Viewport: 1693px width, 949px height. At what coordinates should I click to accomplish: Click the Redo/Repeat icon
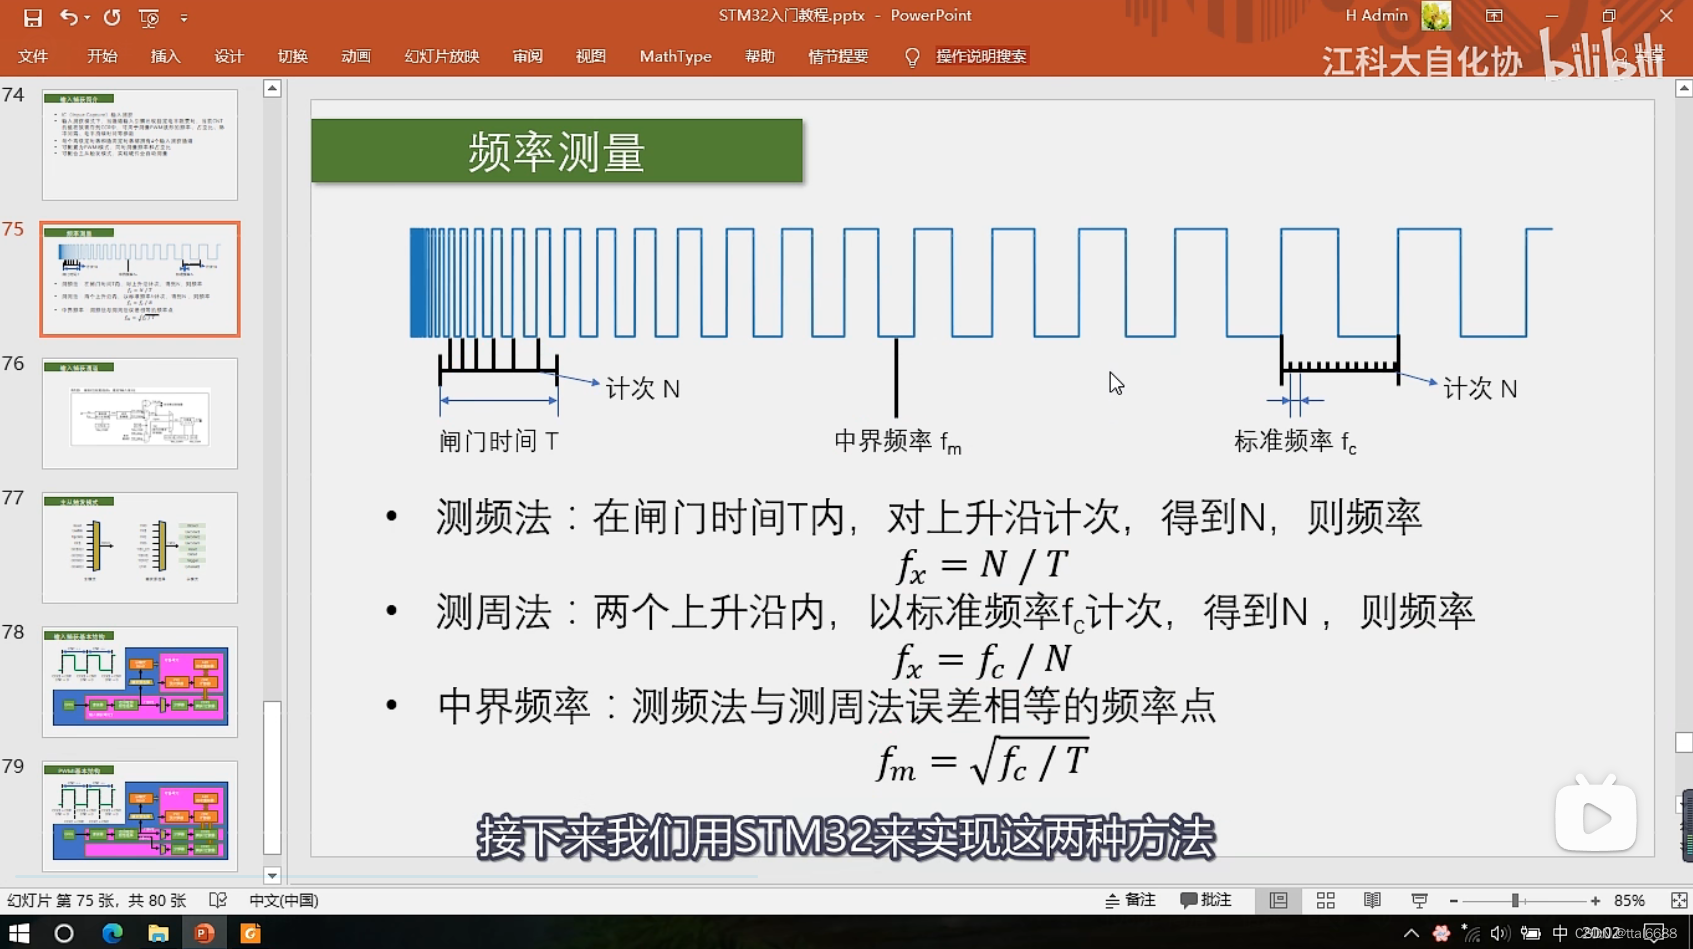coord(112,17)
